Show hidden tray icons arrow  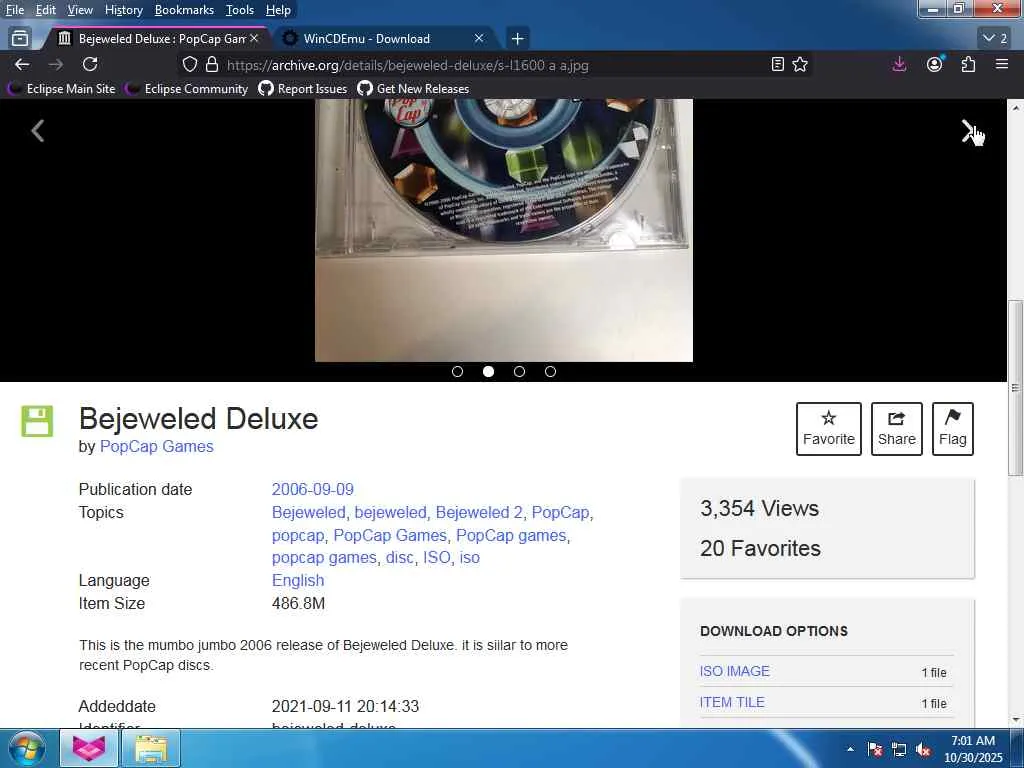click(x=850, y=749)
